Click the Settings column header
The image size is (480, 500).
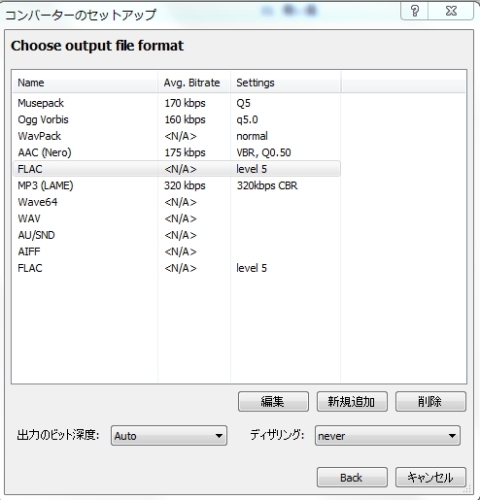[285, 82]
